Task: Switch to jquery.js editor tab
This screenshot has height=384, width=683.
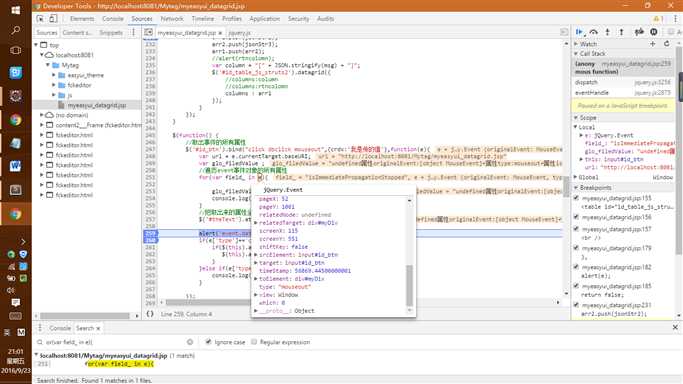Action: (240, 33)
